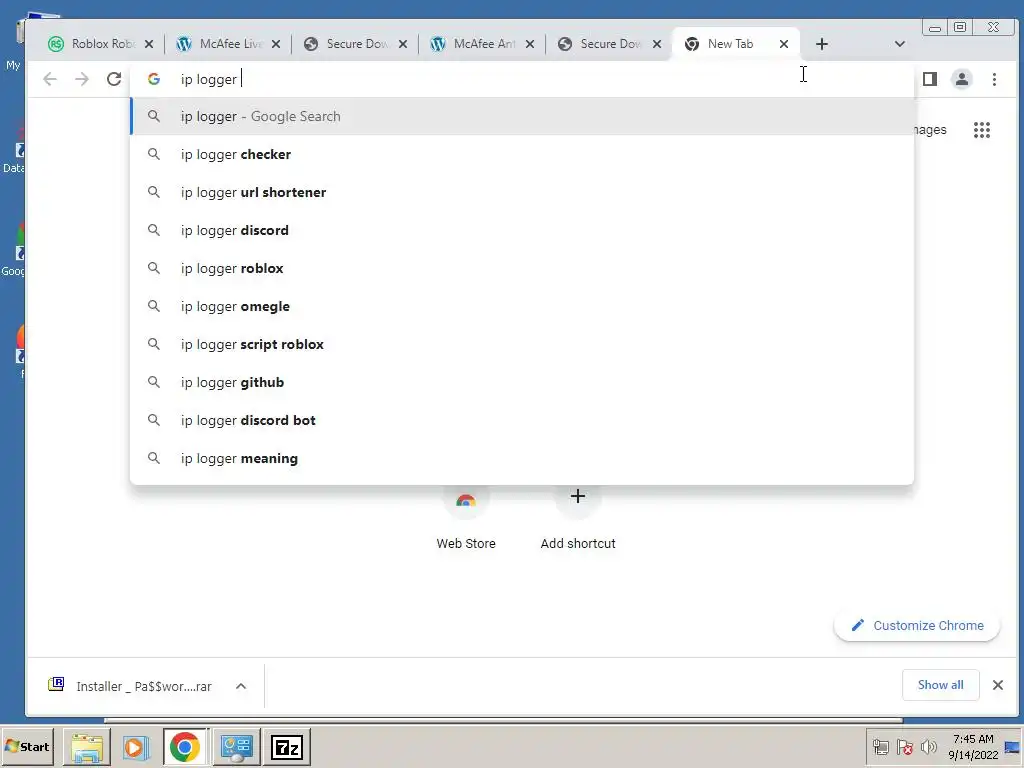The height and width of the screenshot is (768, 1024).
Task: Click the browser reload button
Action: pos(114,79)
